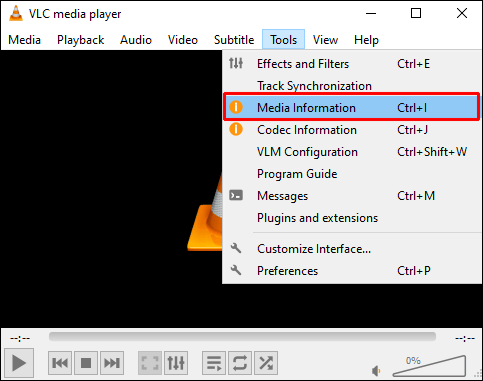Open the Media menu
The width and height of the screenshot is (483, 381).
(25, 40)
